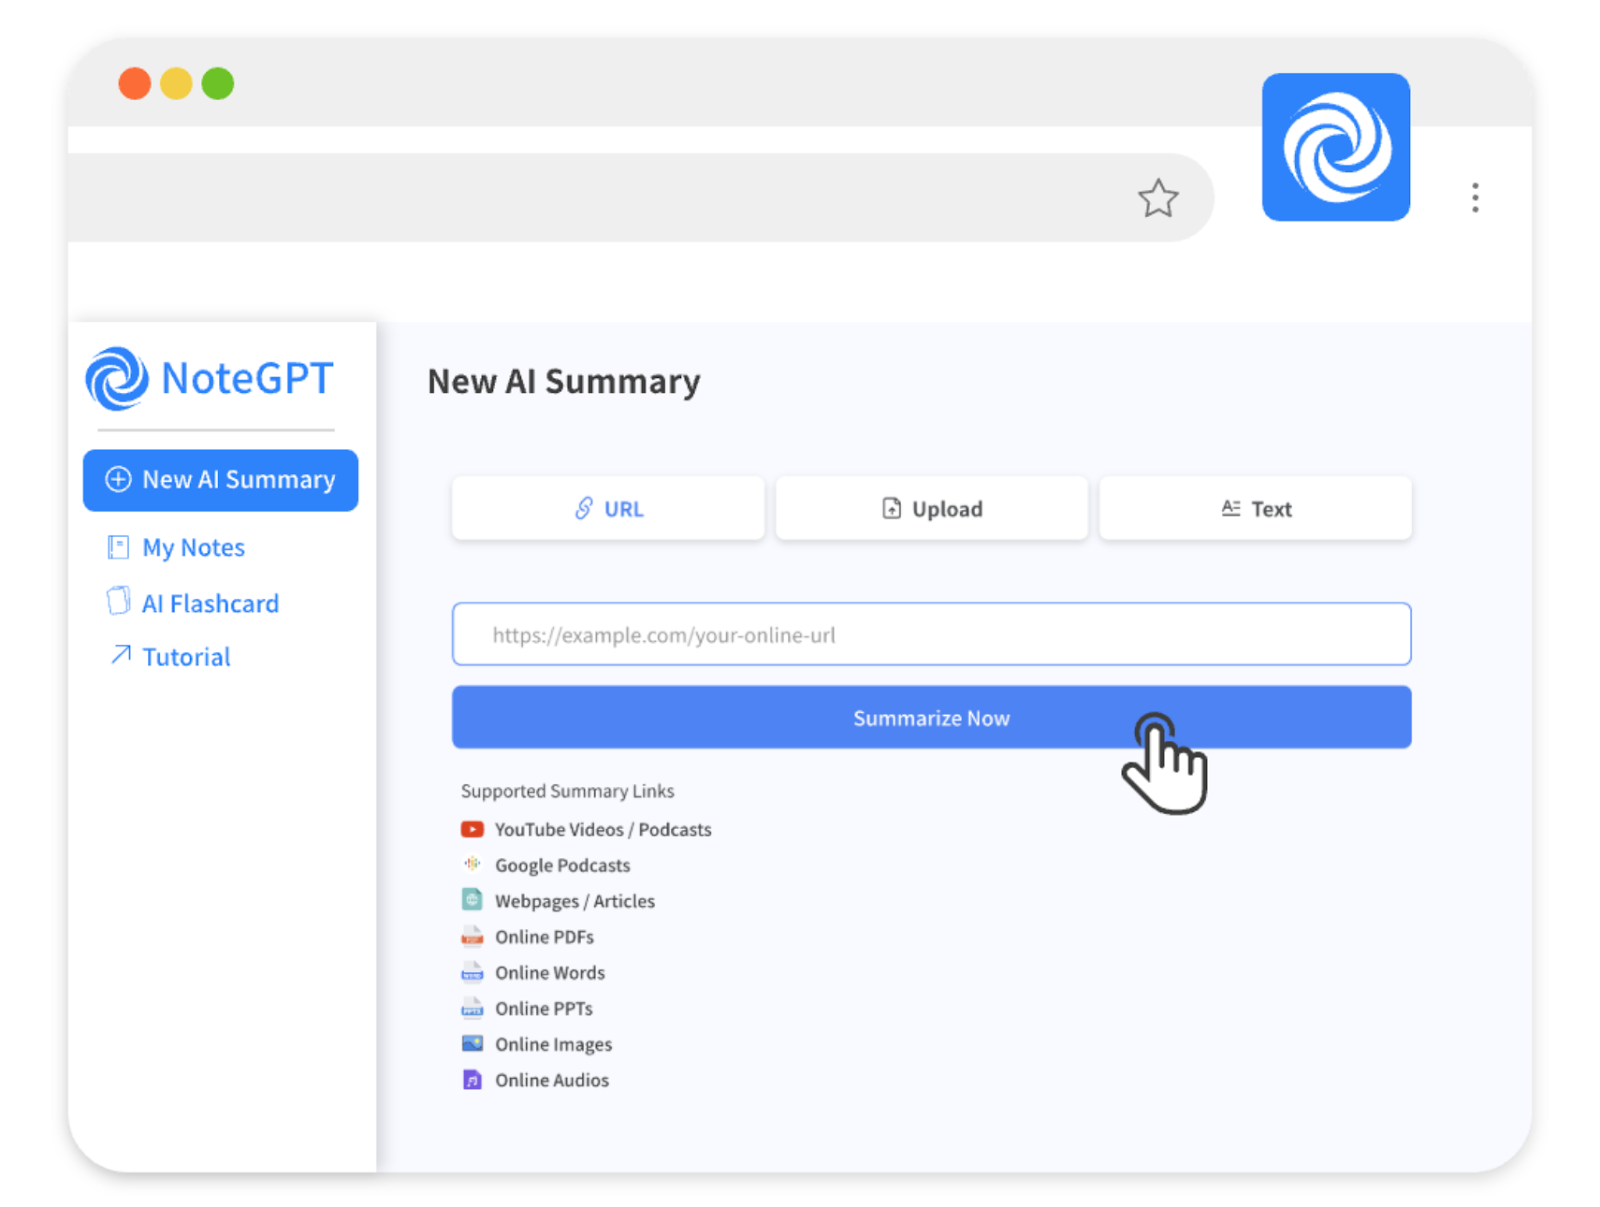Click the Online Words icon

(471, 972)
